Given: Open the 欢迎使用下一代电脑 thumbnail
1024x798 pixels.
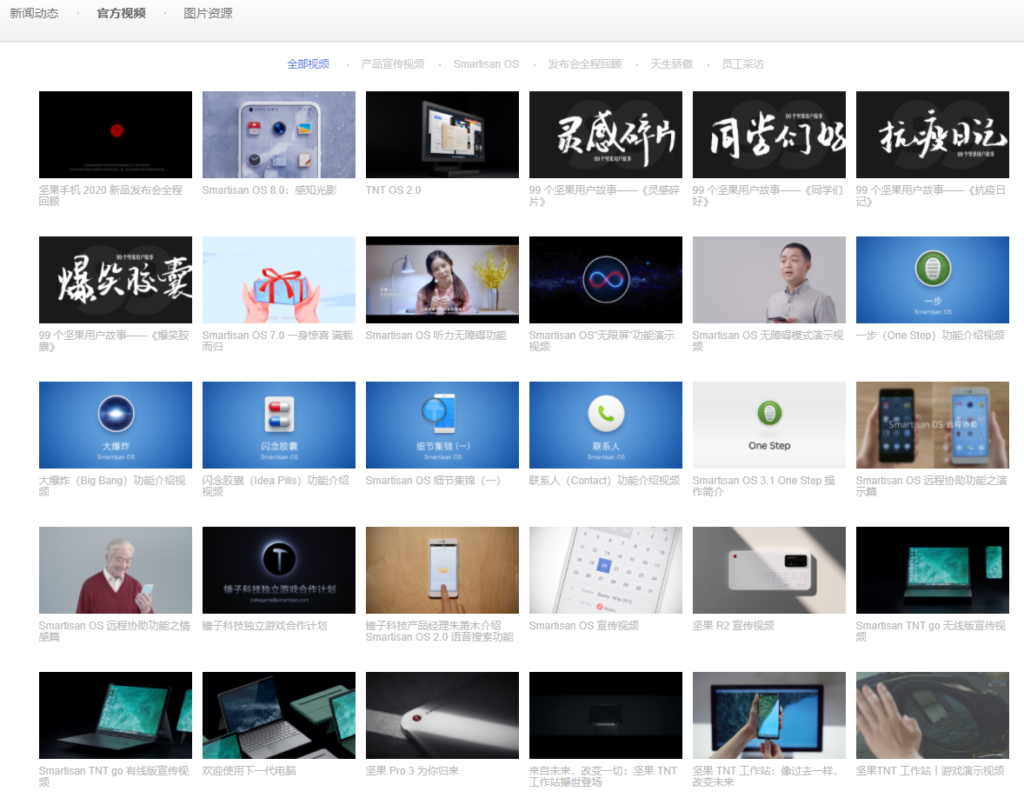Looking at the screenshot, I should pyautogui.click(x=279, y=715).
